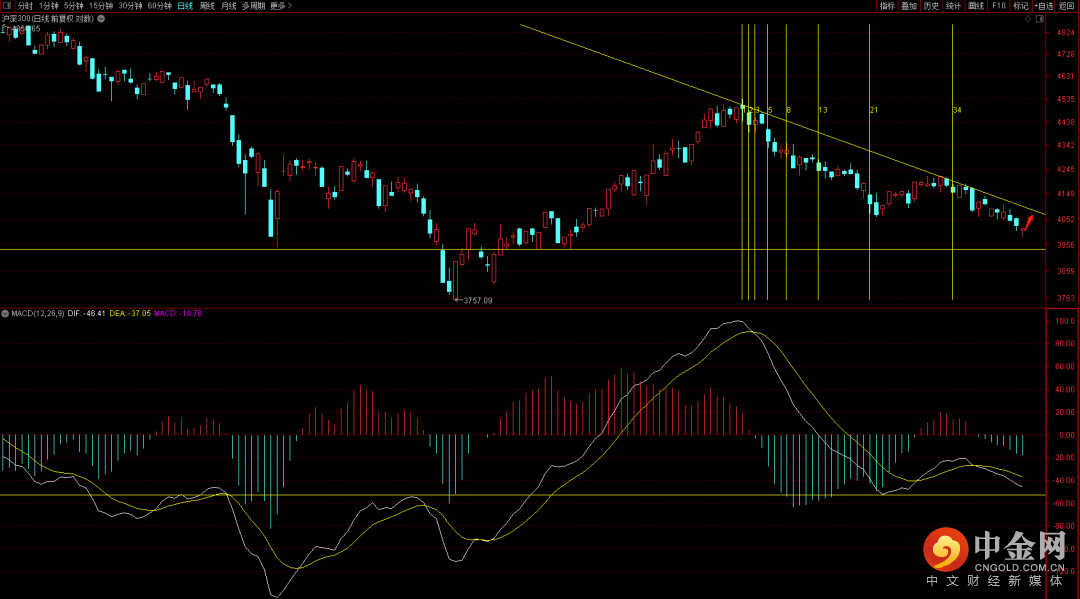The width and height of the screenshot is (1080, 599).
Task: Click the MACD(12,26,9) parameter label
Action: click(x=38, y=313)
